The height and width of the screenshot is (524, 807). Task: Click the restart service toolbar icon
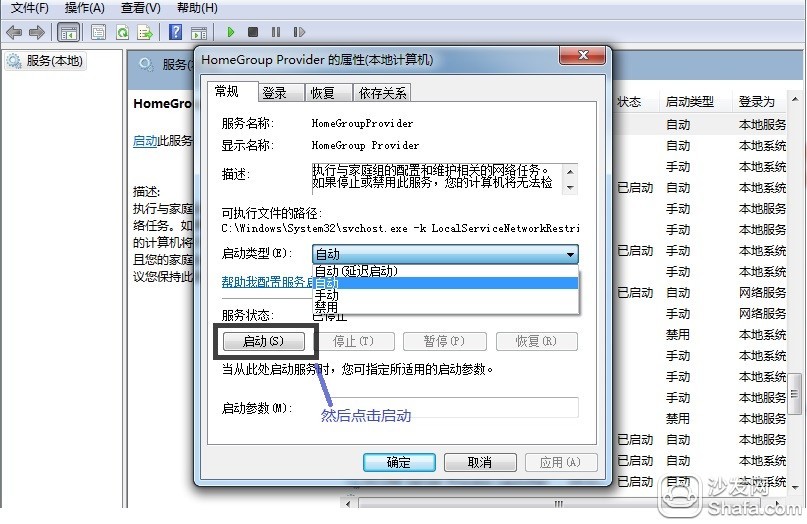coord(299,32)
